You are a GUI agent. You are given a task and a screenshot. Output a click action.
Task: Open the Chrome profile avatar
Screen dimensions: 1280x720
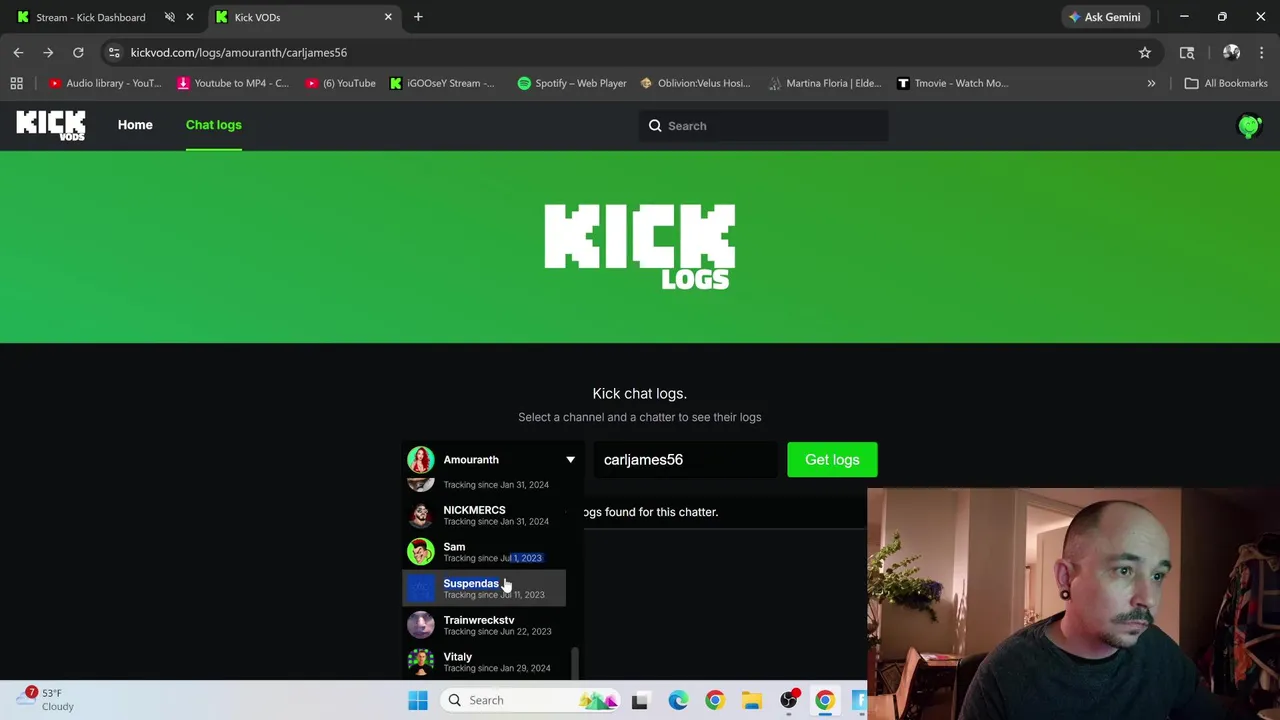(1231, 52)
